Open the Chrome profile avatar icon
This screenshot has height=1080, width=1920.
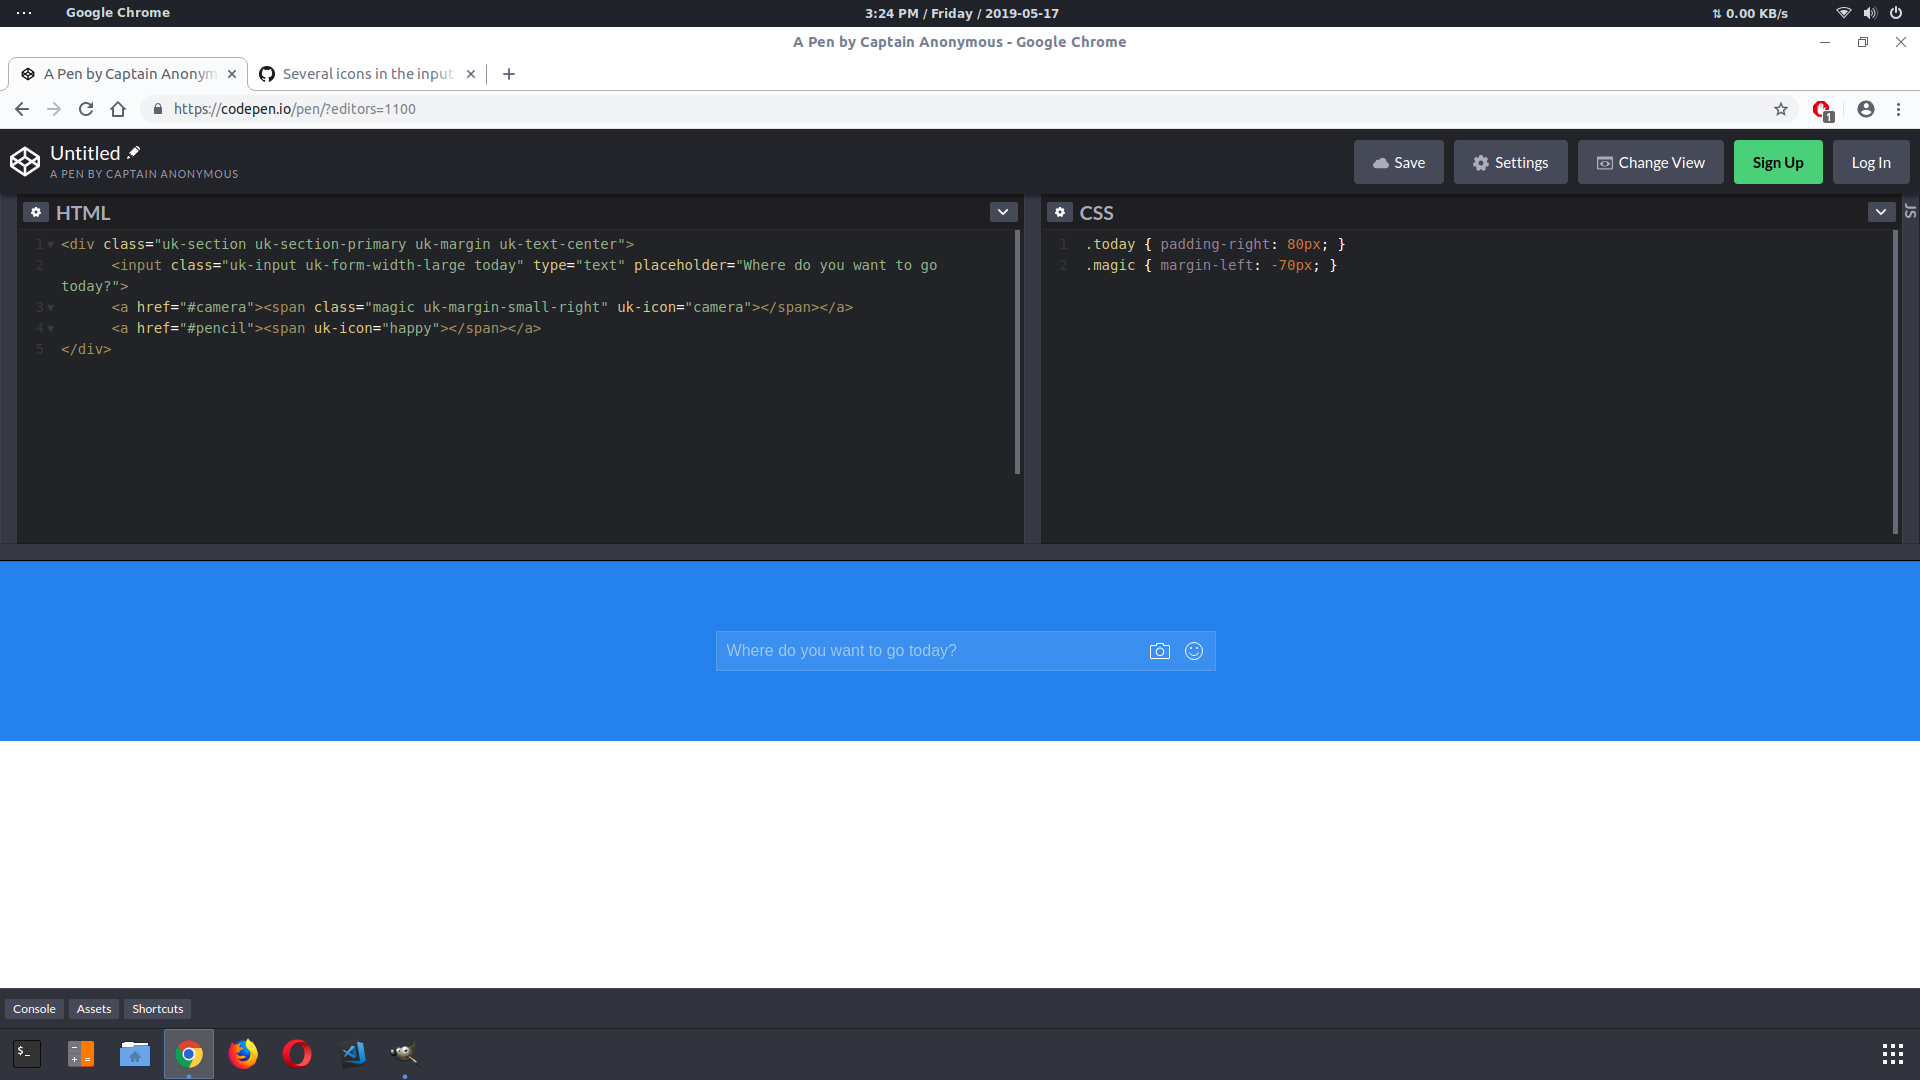(1865, 109)
